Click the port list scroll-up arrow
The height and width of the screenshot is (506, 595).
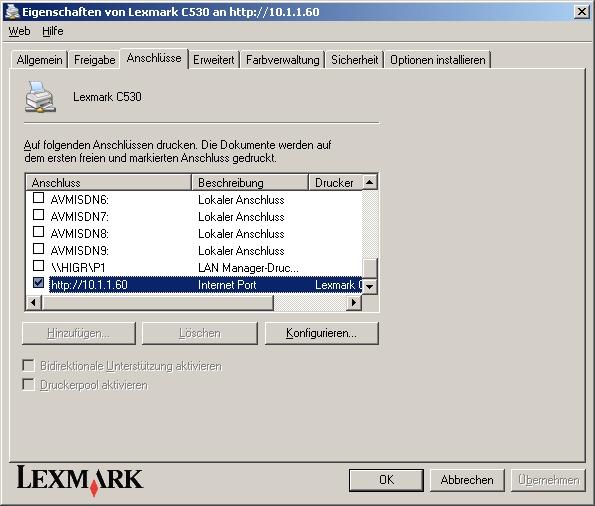pyautogui.click(x=370, y=183)
